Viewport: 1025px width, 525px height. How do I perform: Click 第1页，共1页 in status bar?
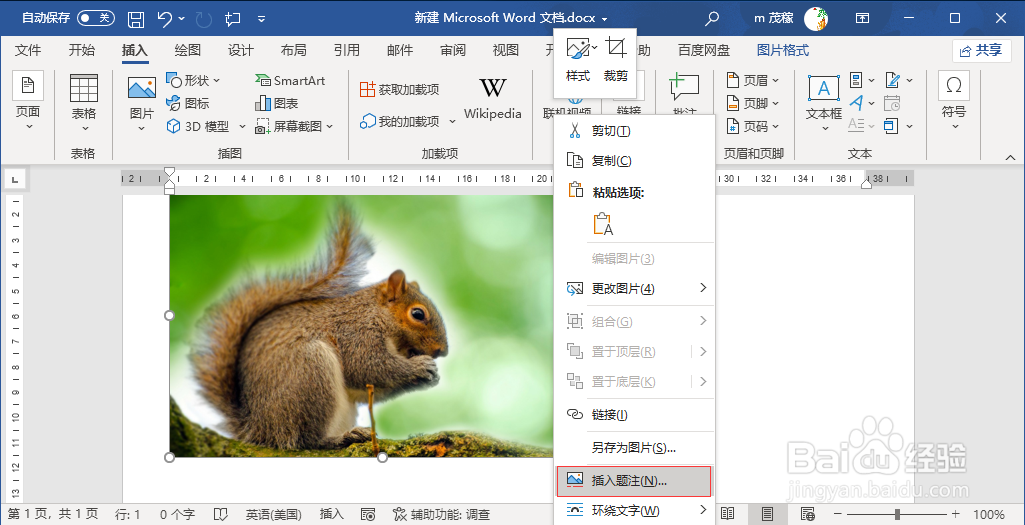pos(53,515)
